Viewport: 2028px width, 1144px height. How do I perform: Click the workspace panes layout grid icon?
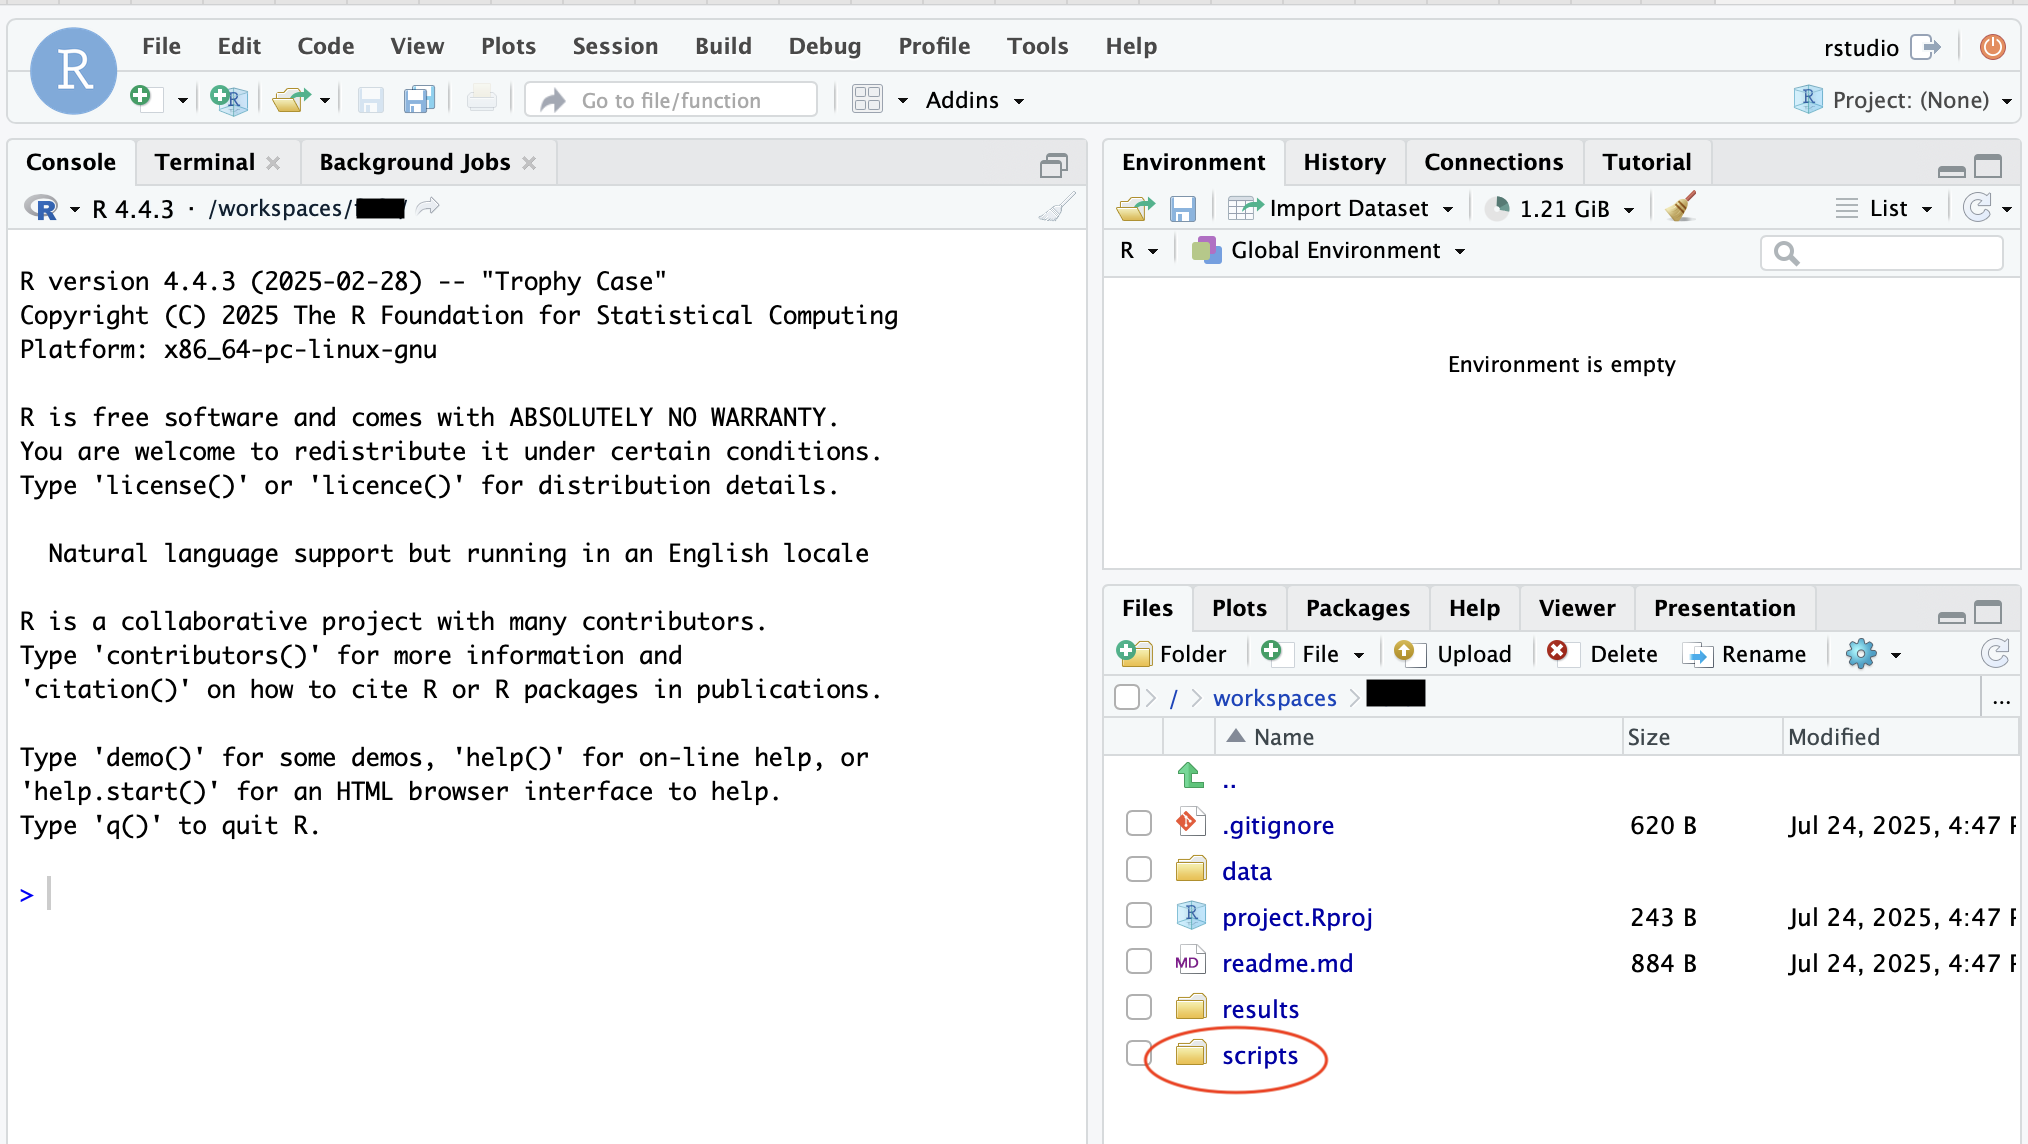867,99
